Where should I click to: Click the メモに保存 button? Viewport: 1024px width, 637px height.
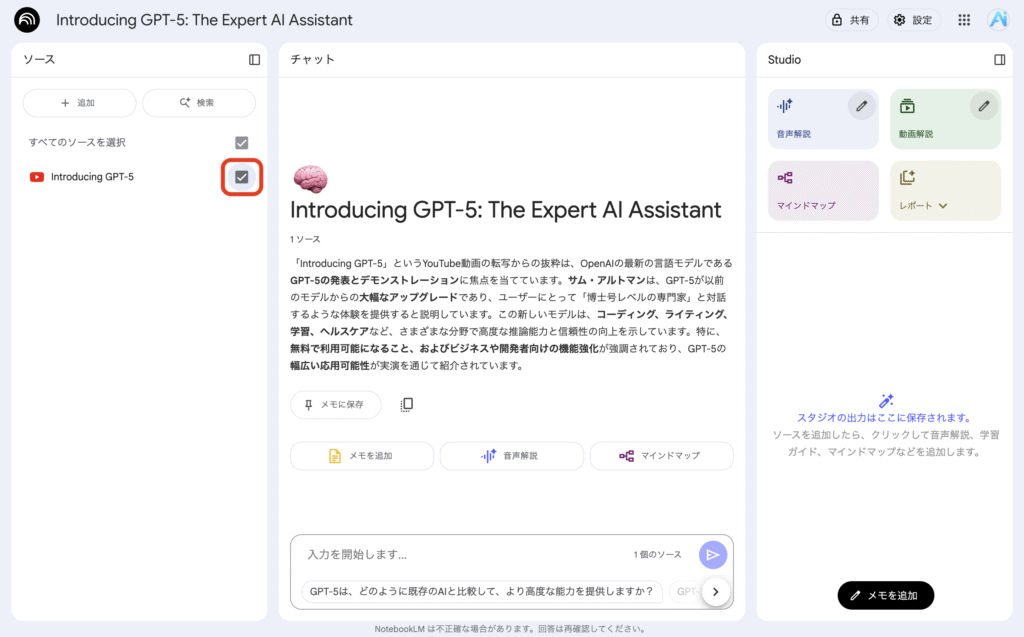(336, 405)
